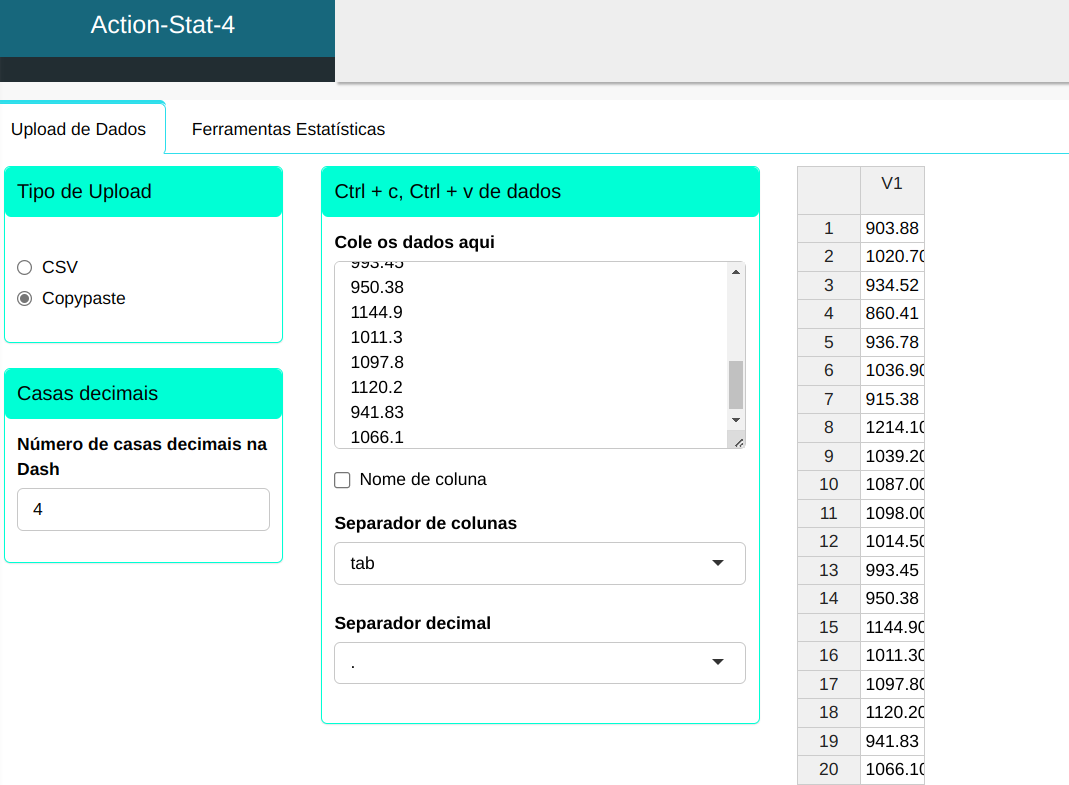
Task: Open the Separador decimal dropdown
Action: (540, 664)
